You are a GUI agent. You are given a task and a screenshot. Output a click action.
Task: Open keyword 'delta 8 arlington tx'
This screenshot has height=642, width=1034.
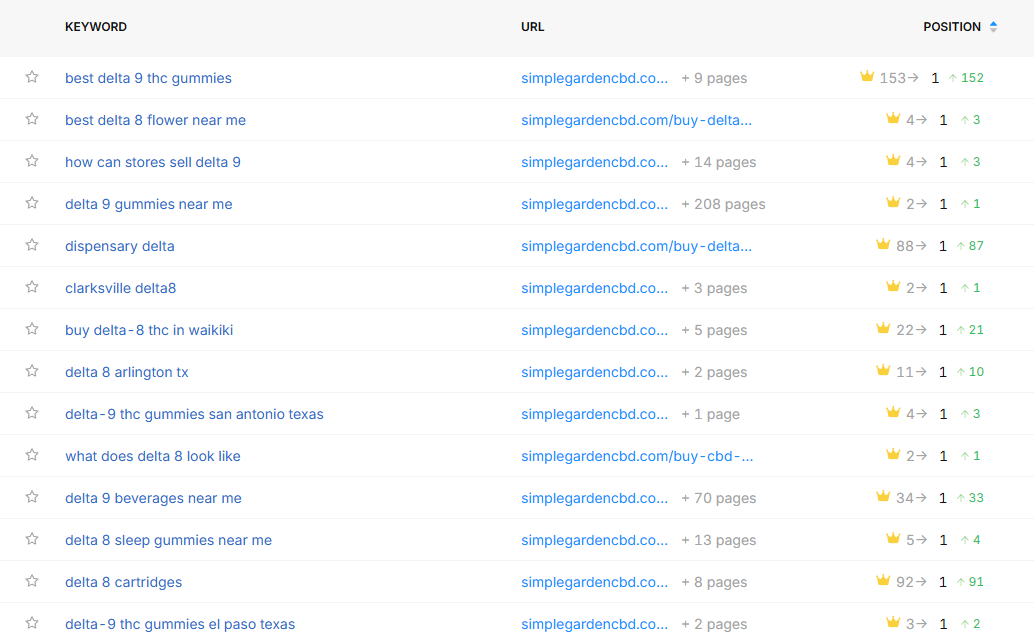point(127,372)
